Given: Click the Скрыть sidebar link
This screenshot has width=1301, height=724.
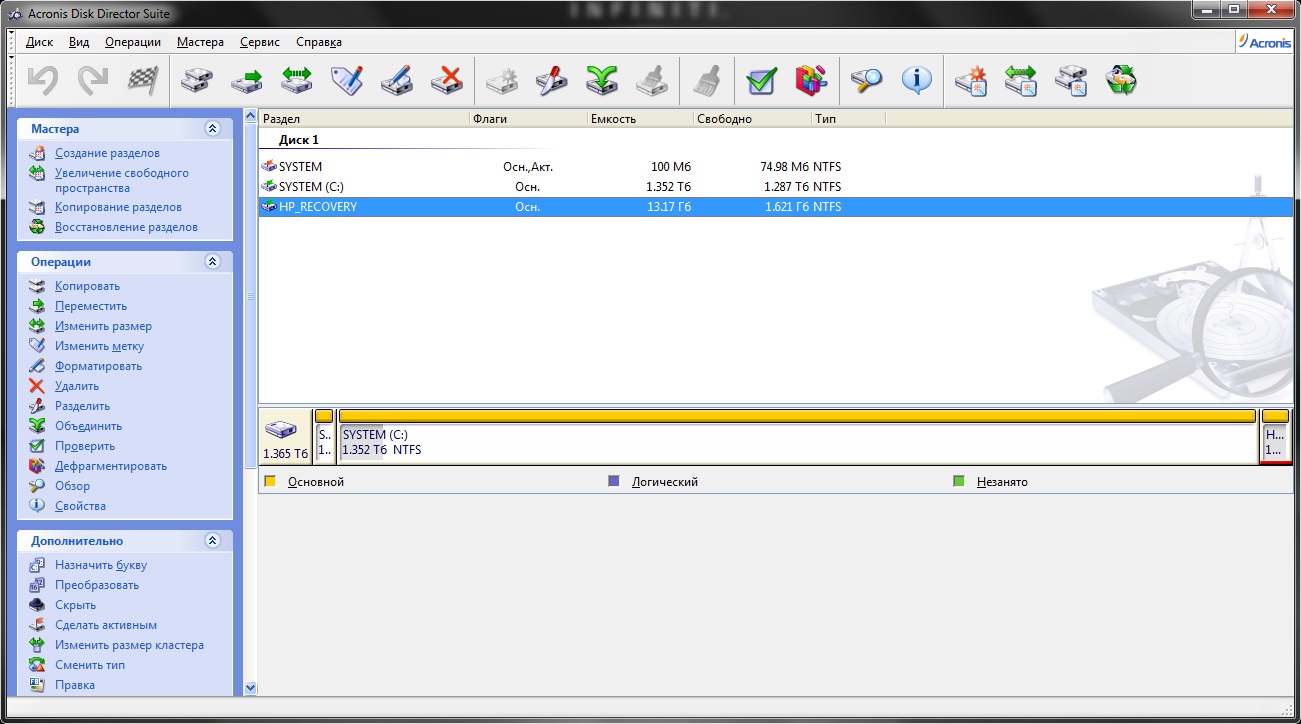Looking at the screenshot, I should (75, 605).
